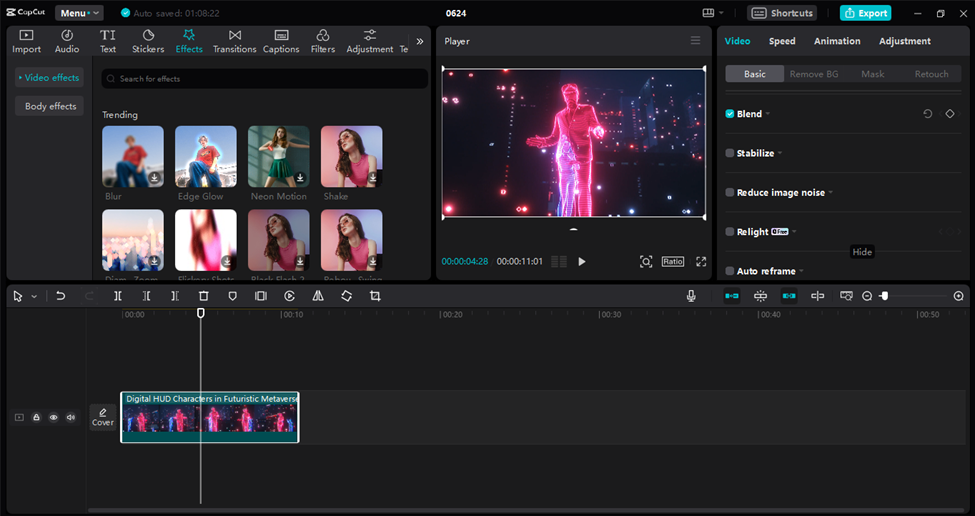Viewport: 975px width, 516px height.
Task: Open the Audio library tab
Action: [67, 41]
